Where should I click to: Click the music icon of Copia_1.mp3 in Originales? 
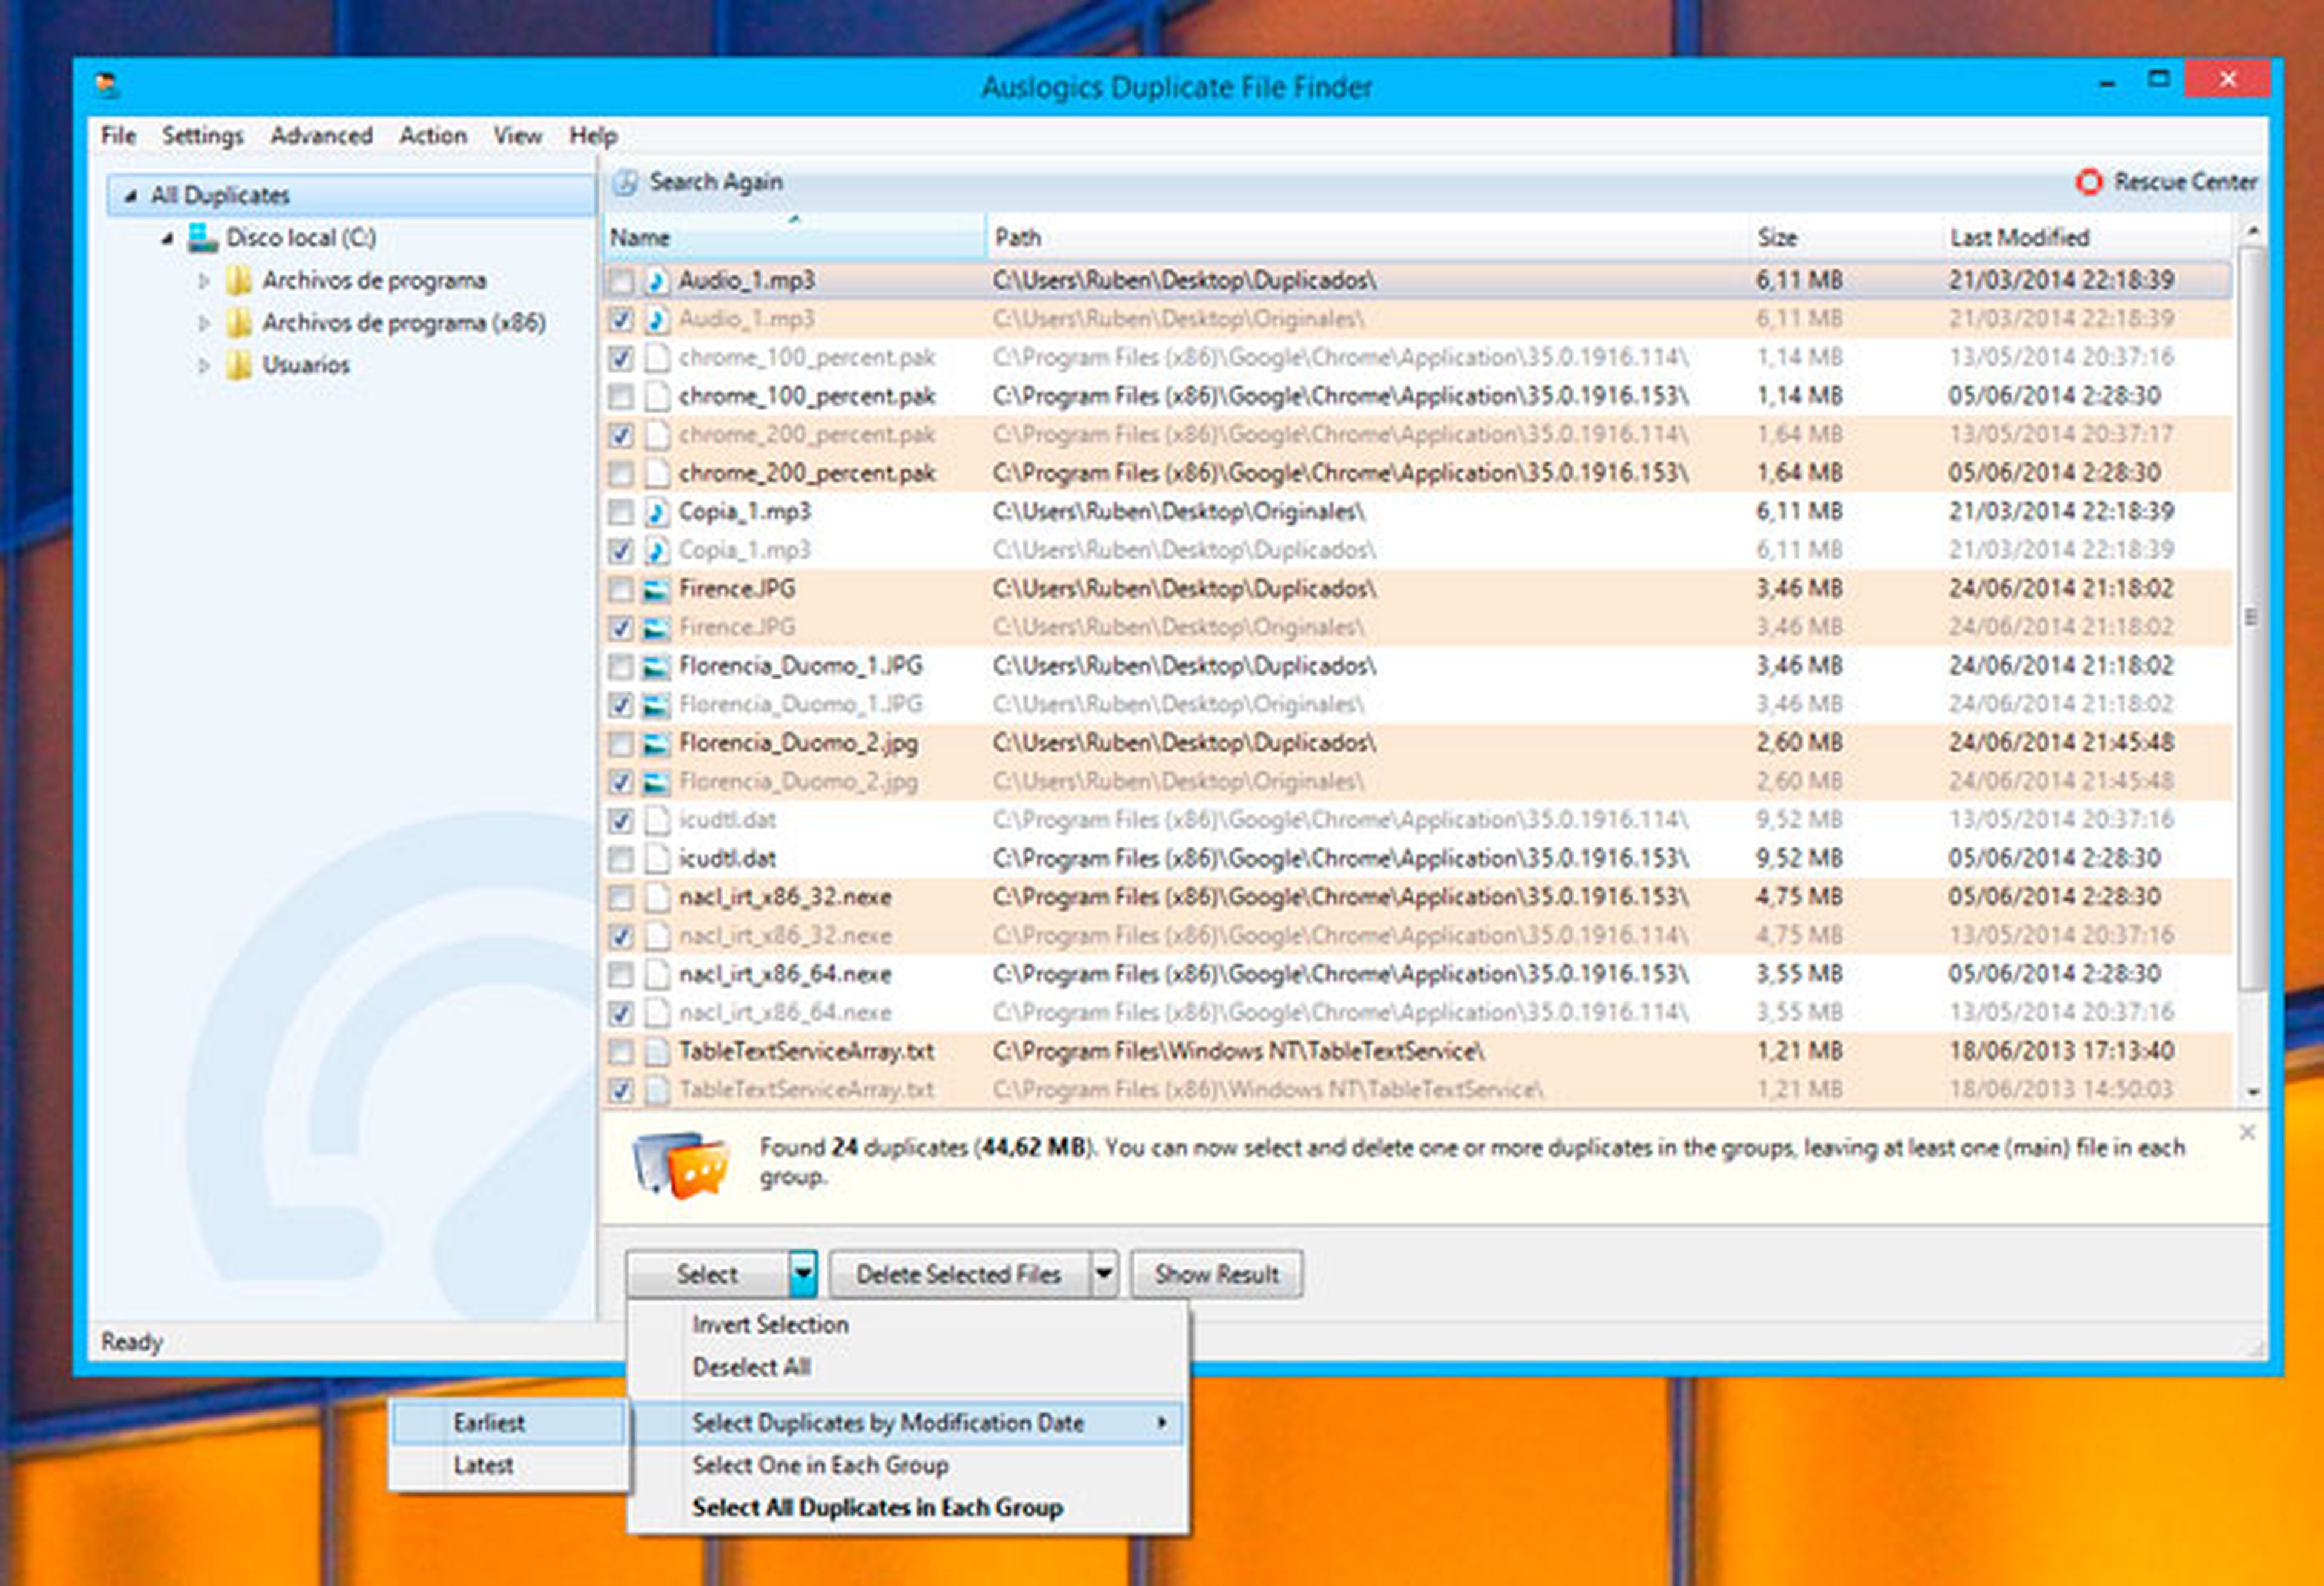[x=656, y=512]
